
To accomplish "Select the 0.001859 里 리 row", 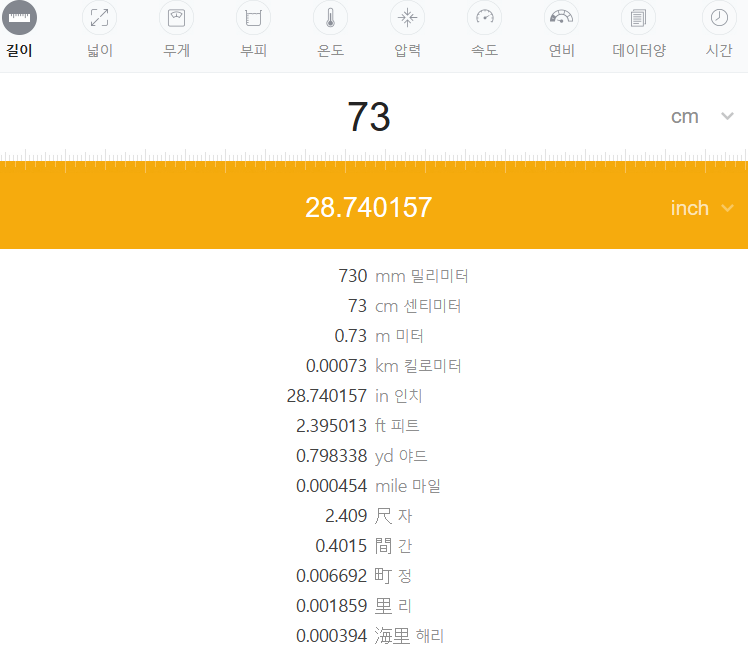I will pos(354,606).
